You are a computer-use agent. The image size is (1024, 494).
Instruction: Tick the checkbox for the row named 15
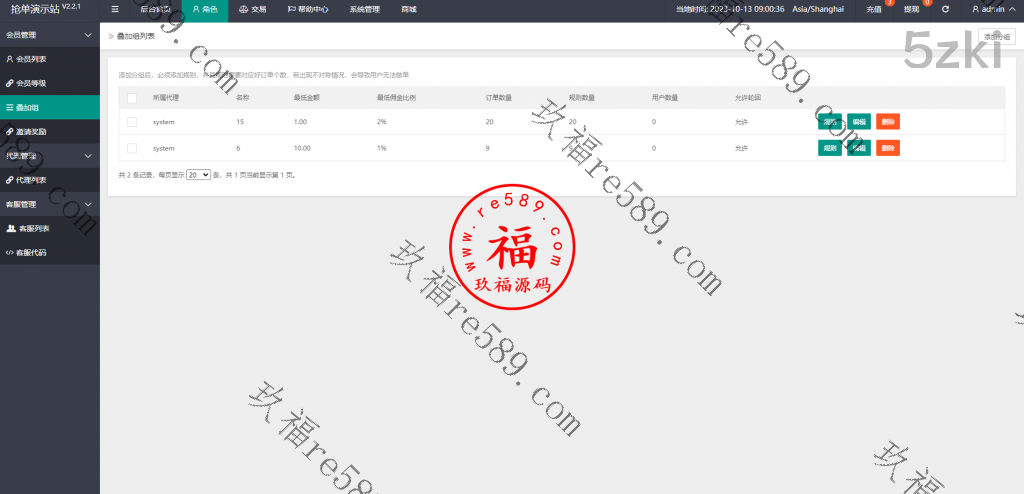[x=132, y=122]
